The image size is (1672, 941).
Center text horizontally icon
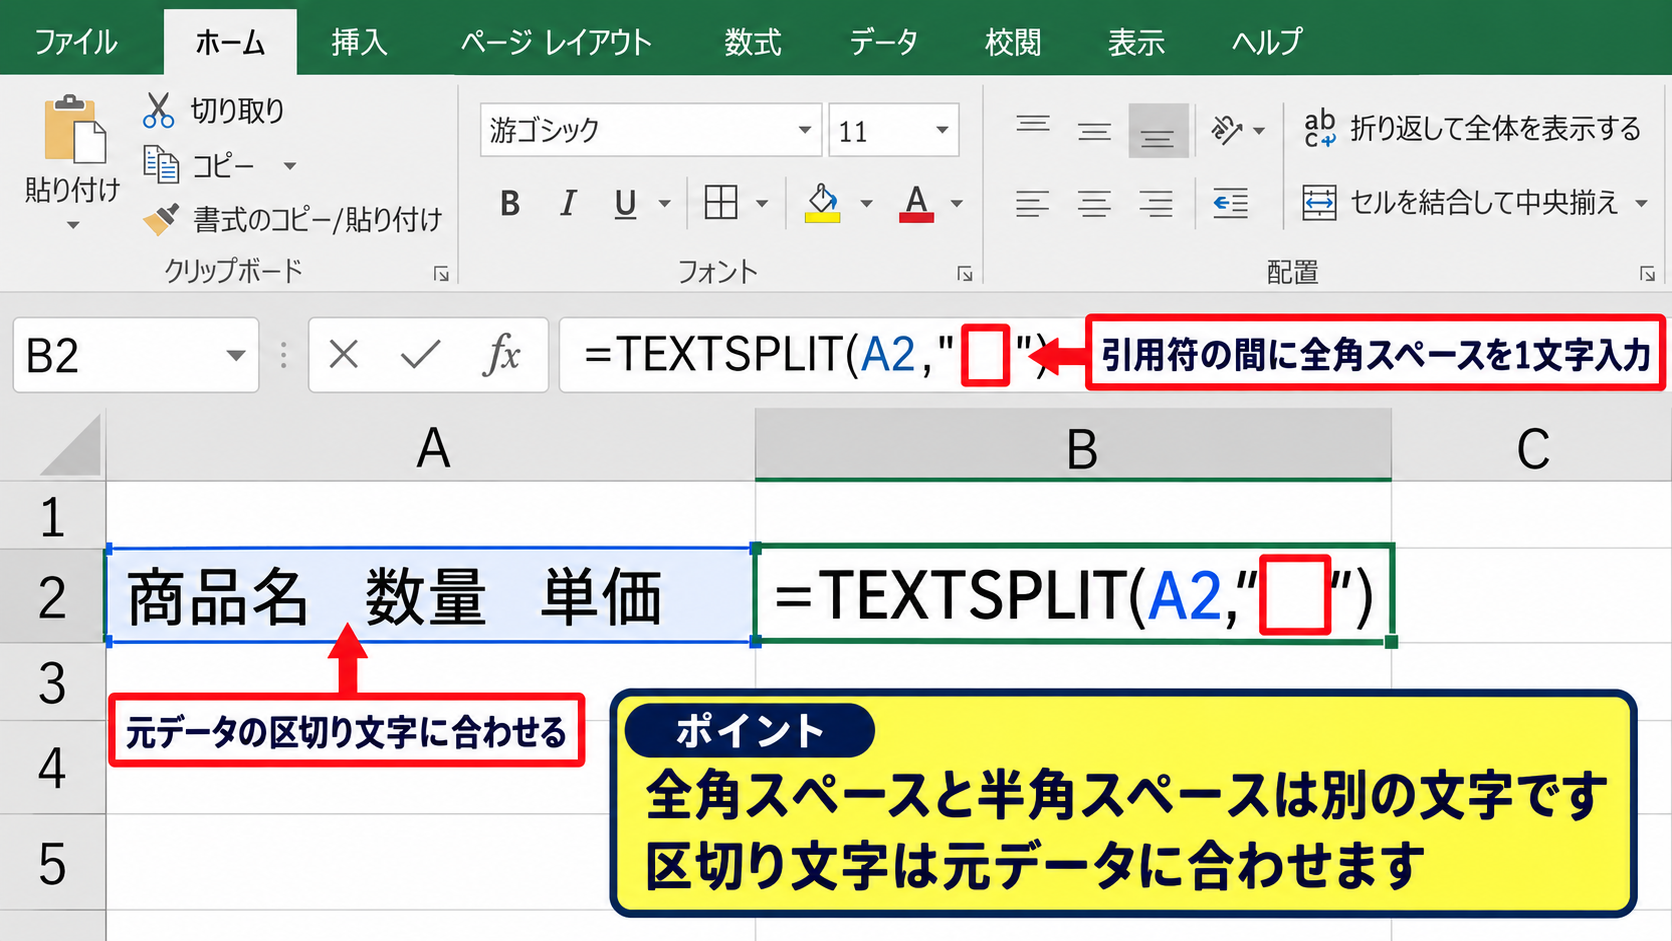1095,204
